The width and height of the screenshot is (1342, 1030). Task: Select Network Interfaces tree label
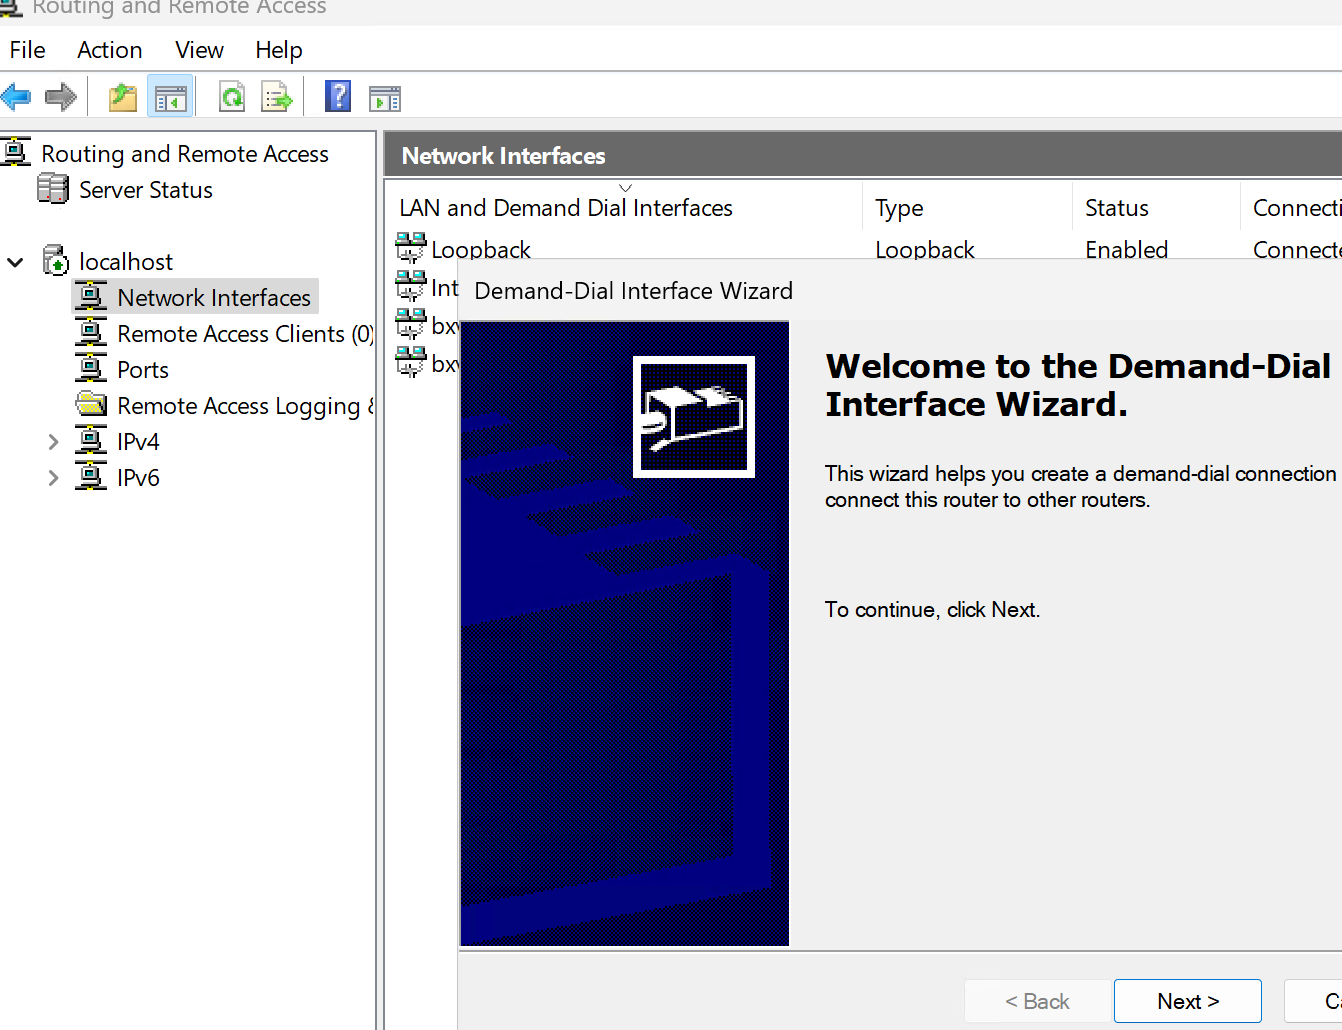tap(214, 297)
